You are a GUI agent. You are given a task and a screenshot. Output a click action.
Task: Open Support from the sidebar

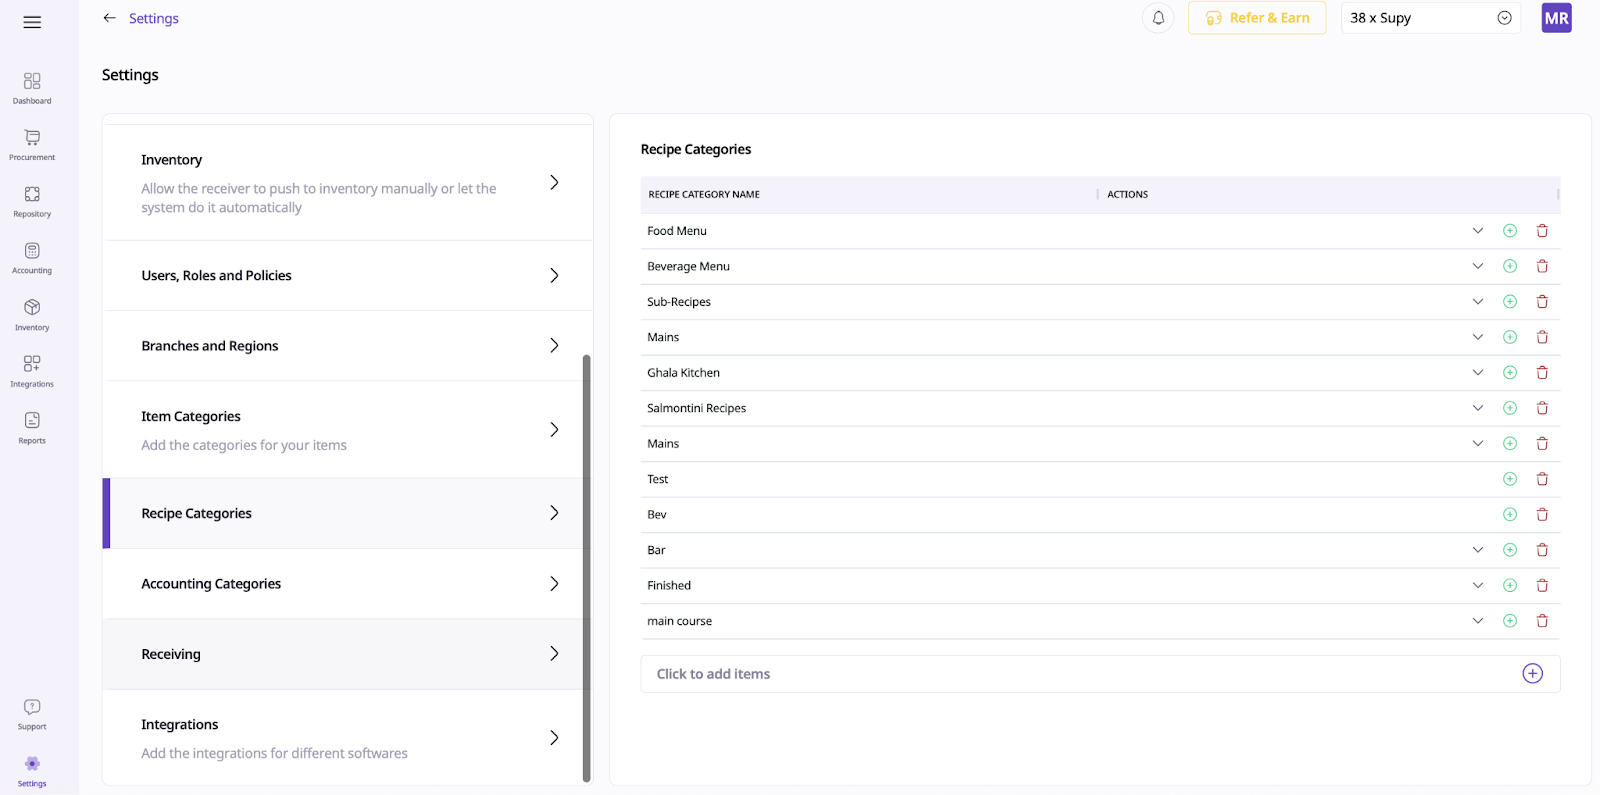coord(32,714)
